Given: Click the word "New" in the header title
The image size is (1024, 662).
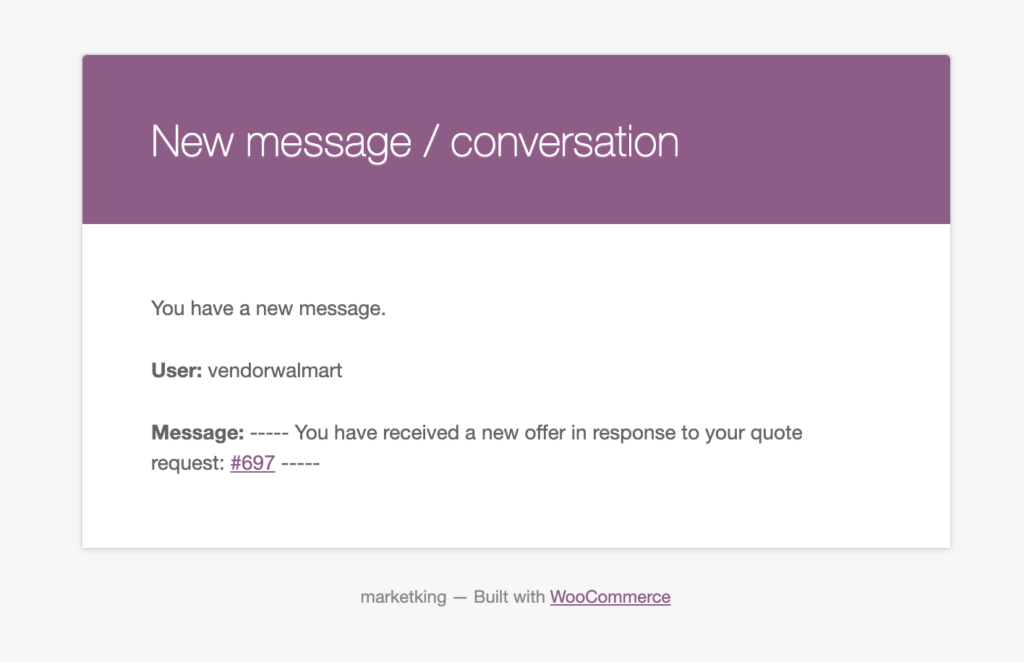Looking at the screenshot, I should pos(191,141).
